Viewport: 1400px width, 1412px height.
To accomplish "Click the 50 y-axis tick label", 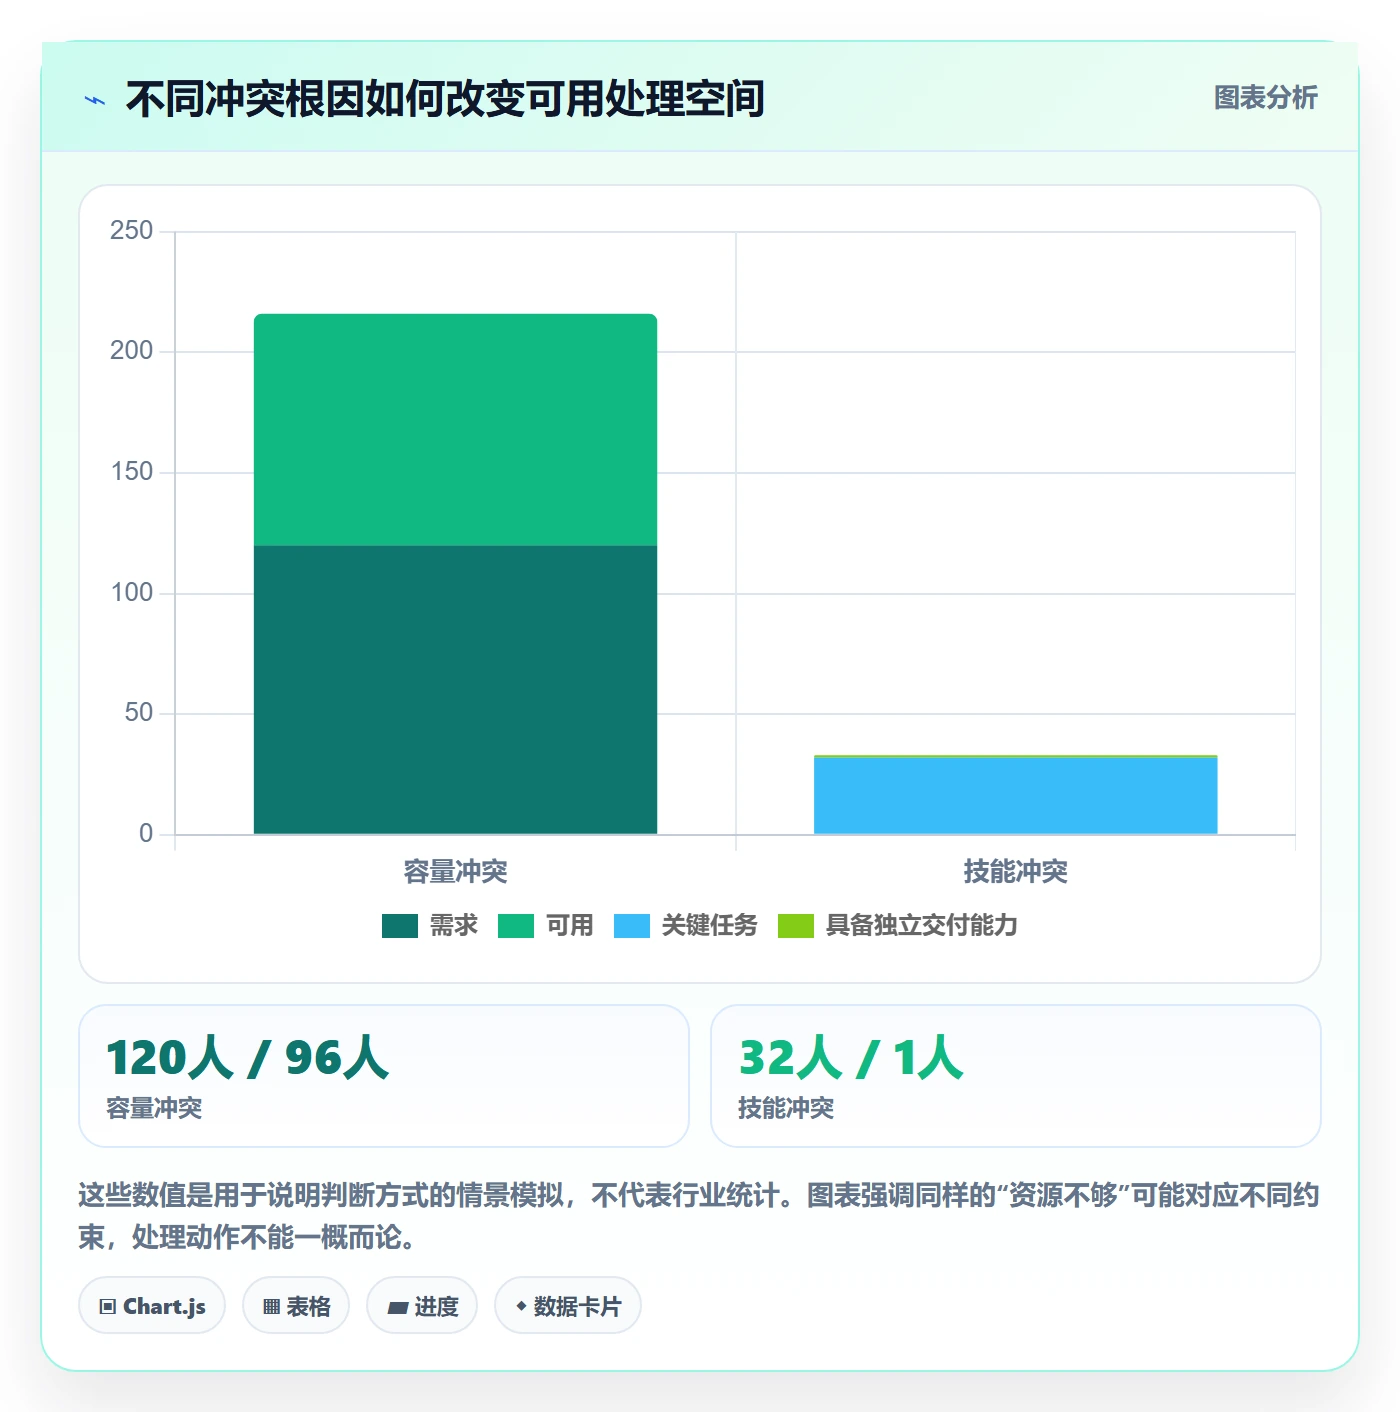I will [x=138, y=713].
